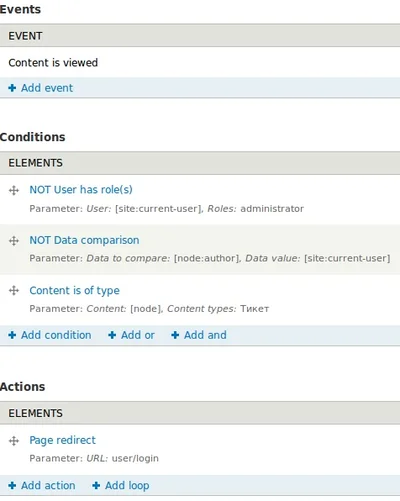Select the Content is viewed event row
400x501 pixels.
(x=200, y=63)
